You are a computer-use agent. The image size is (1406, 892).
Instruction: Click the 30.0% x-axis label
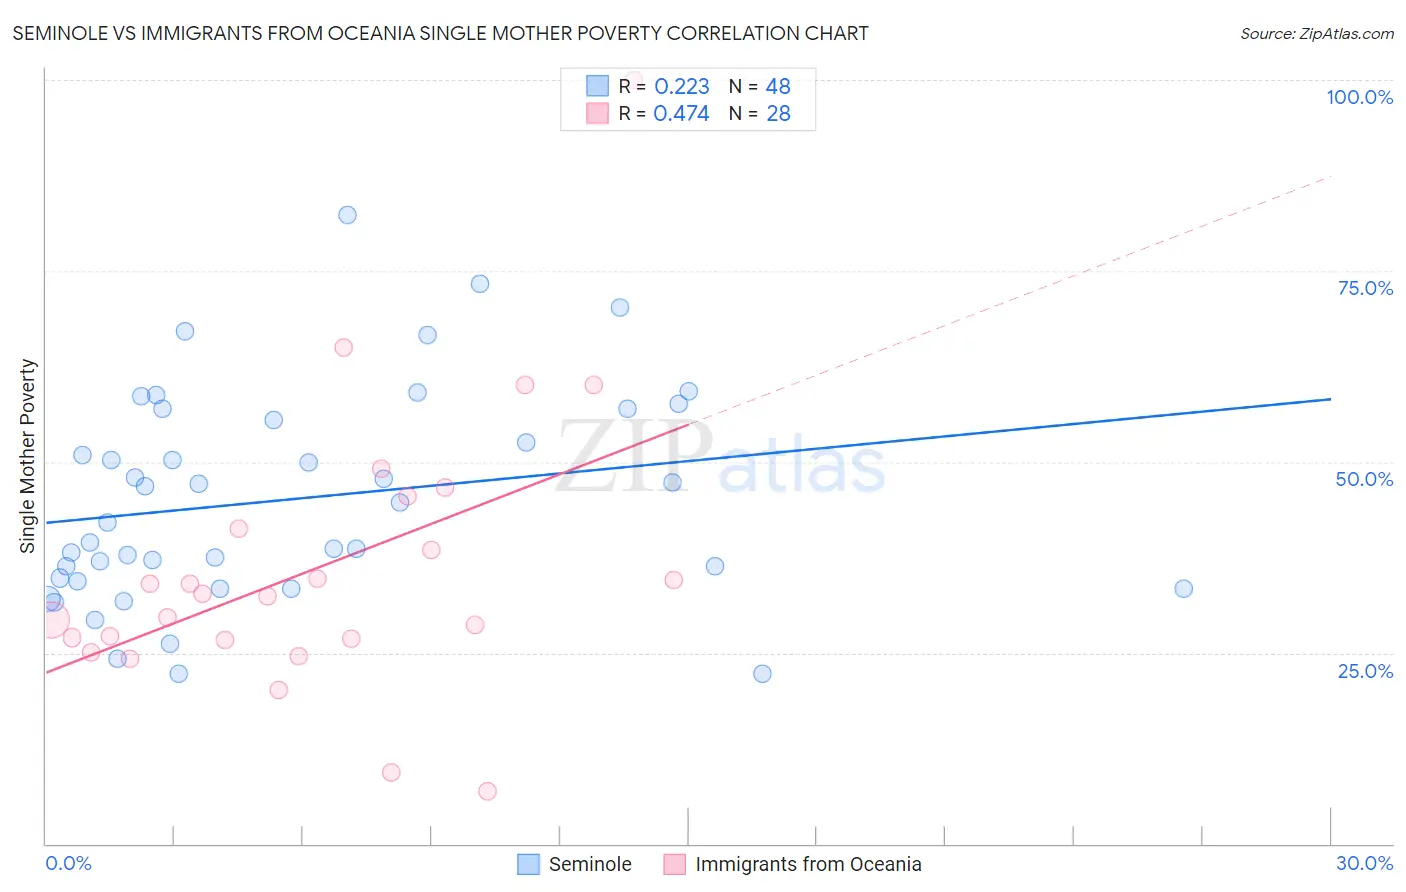tap(1364, 863)
